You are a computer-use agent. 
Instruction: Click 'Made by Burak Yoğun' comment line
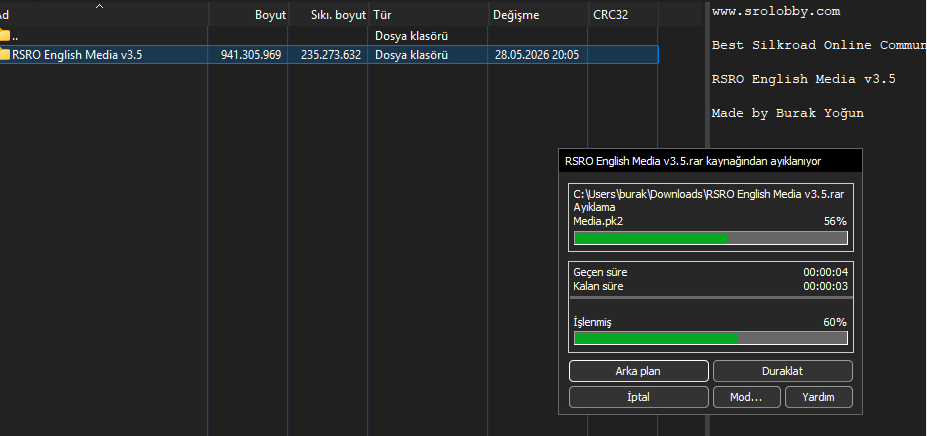coord(787,113)
